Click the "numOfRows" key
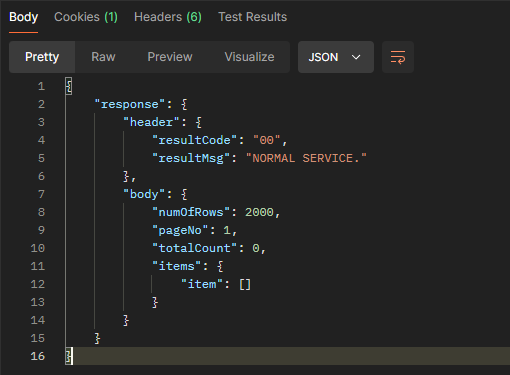Viewport: 510px width, 375px height. [x=191, y=212]
